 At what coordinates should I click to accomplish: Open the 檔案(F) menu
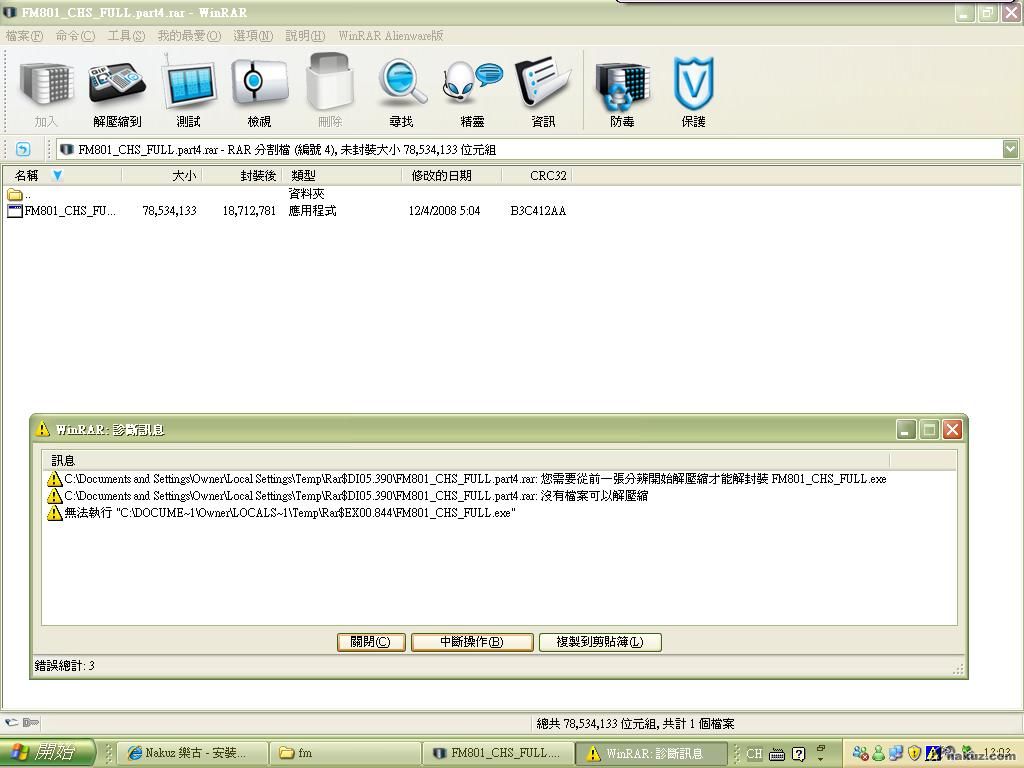(x=24, y=36)
